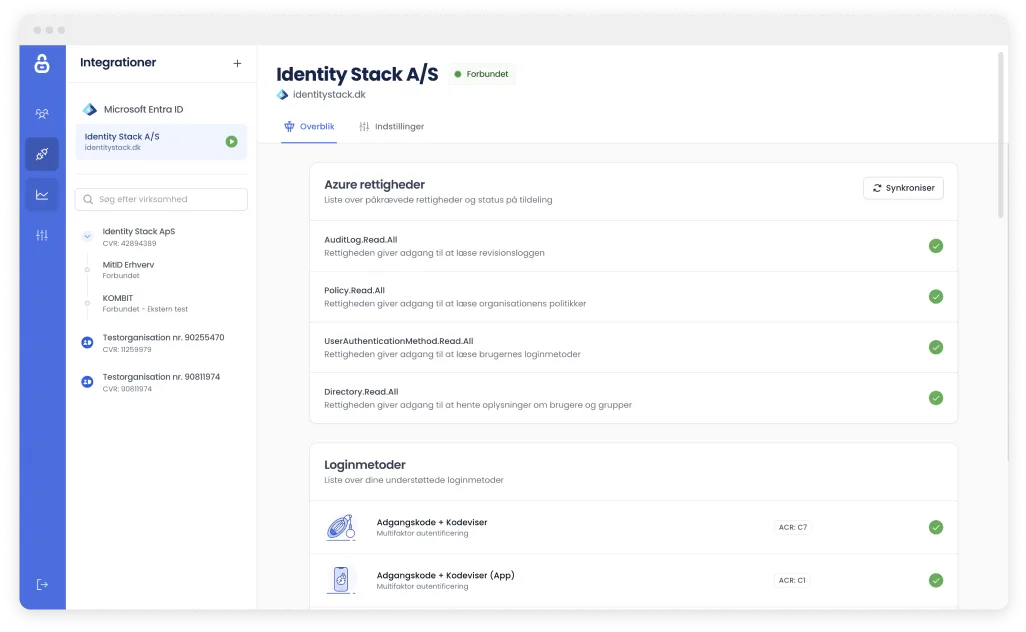This screenshot has height=632, width=1026.
Task: Click the logout icon in sidebar
Action: (x=42, y=584)
